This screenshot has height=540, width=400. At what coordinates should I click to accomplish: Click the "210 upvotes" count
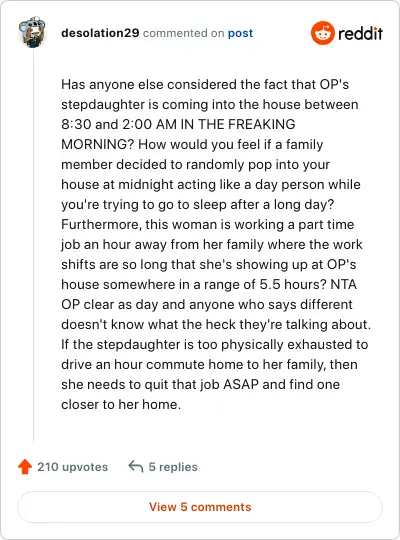73,467
